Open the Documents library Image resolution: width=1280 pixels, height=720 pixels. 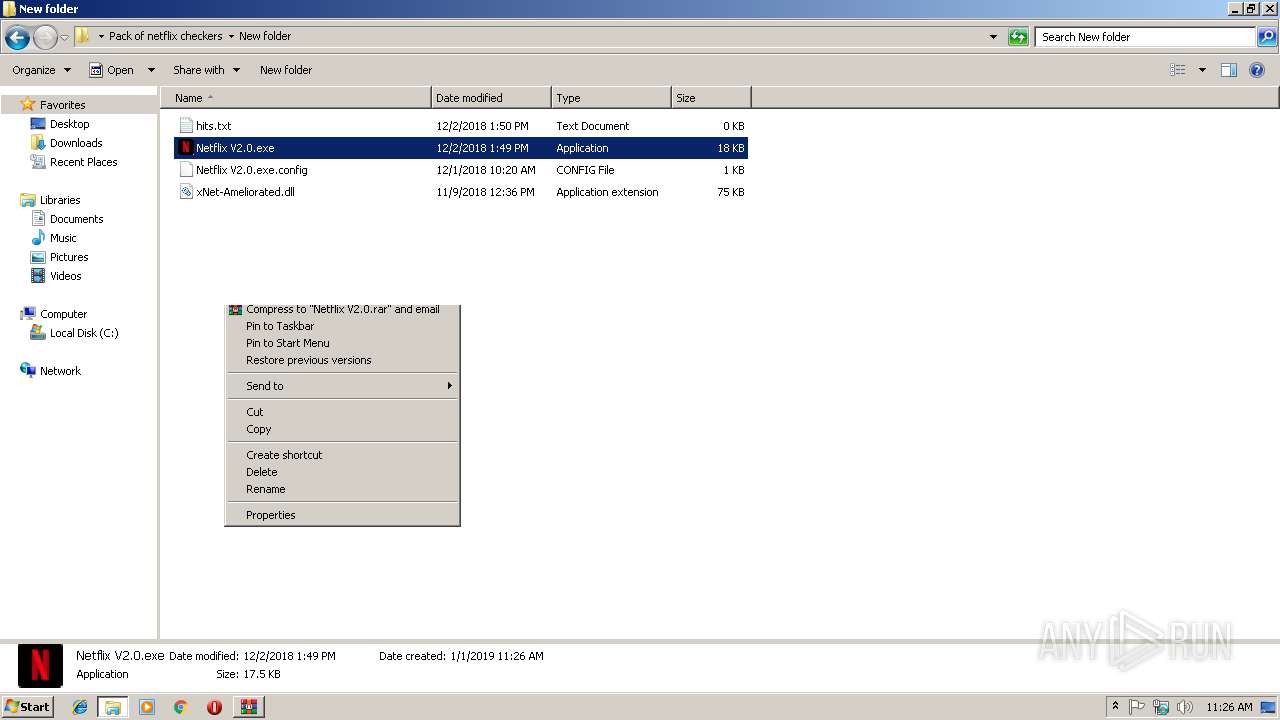(76, 219)
